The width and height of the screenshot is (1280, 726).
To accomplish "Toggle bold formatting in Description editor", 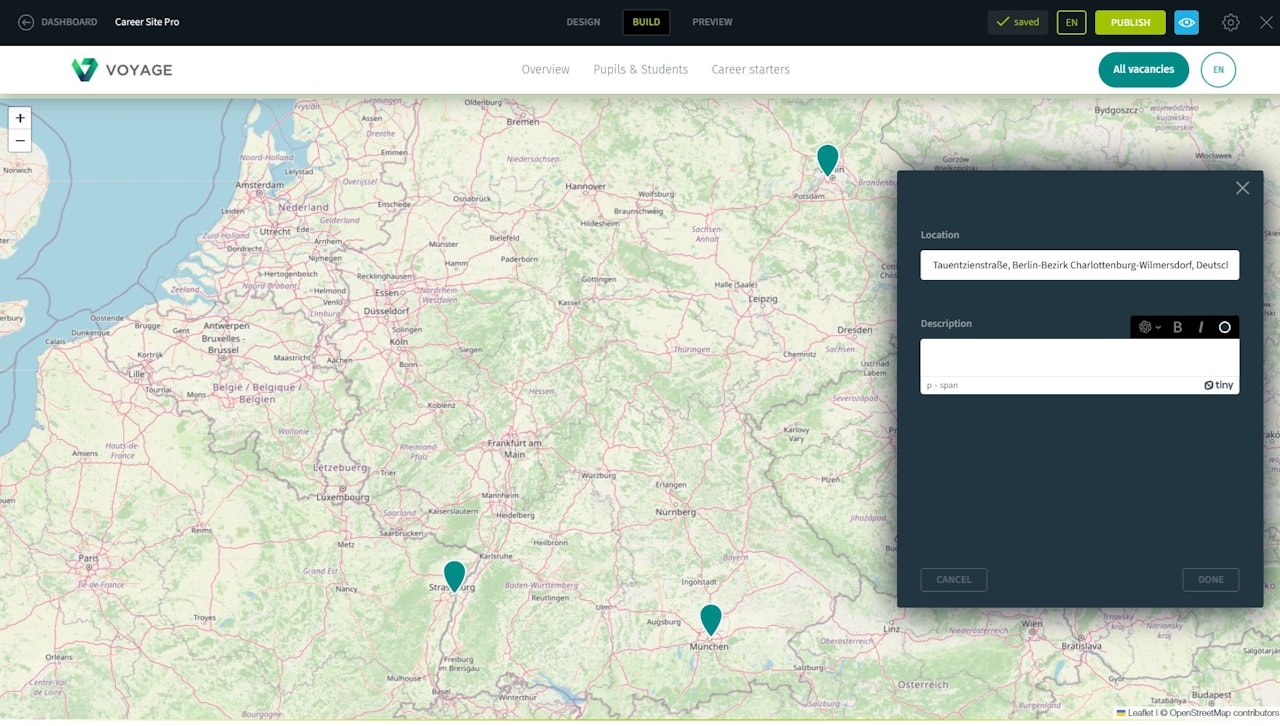I will point(1177,327).
